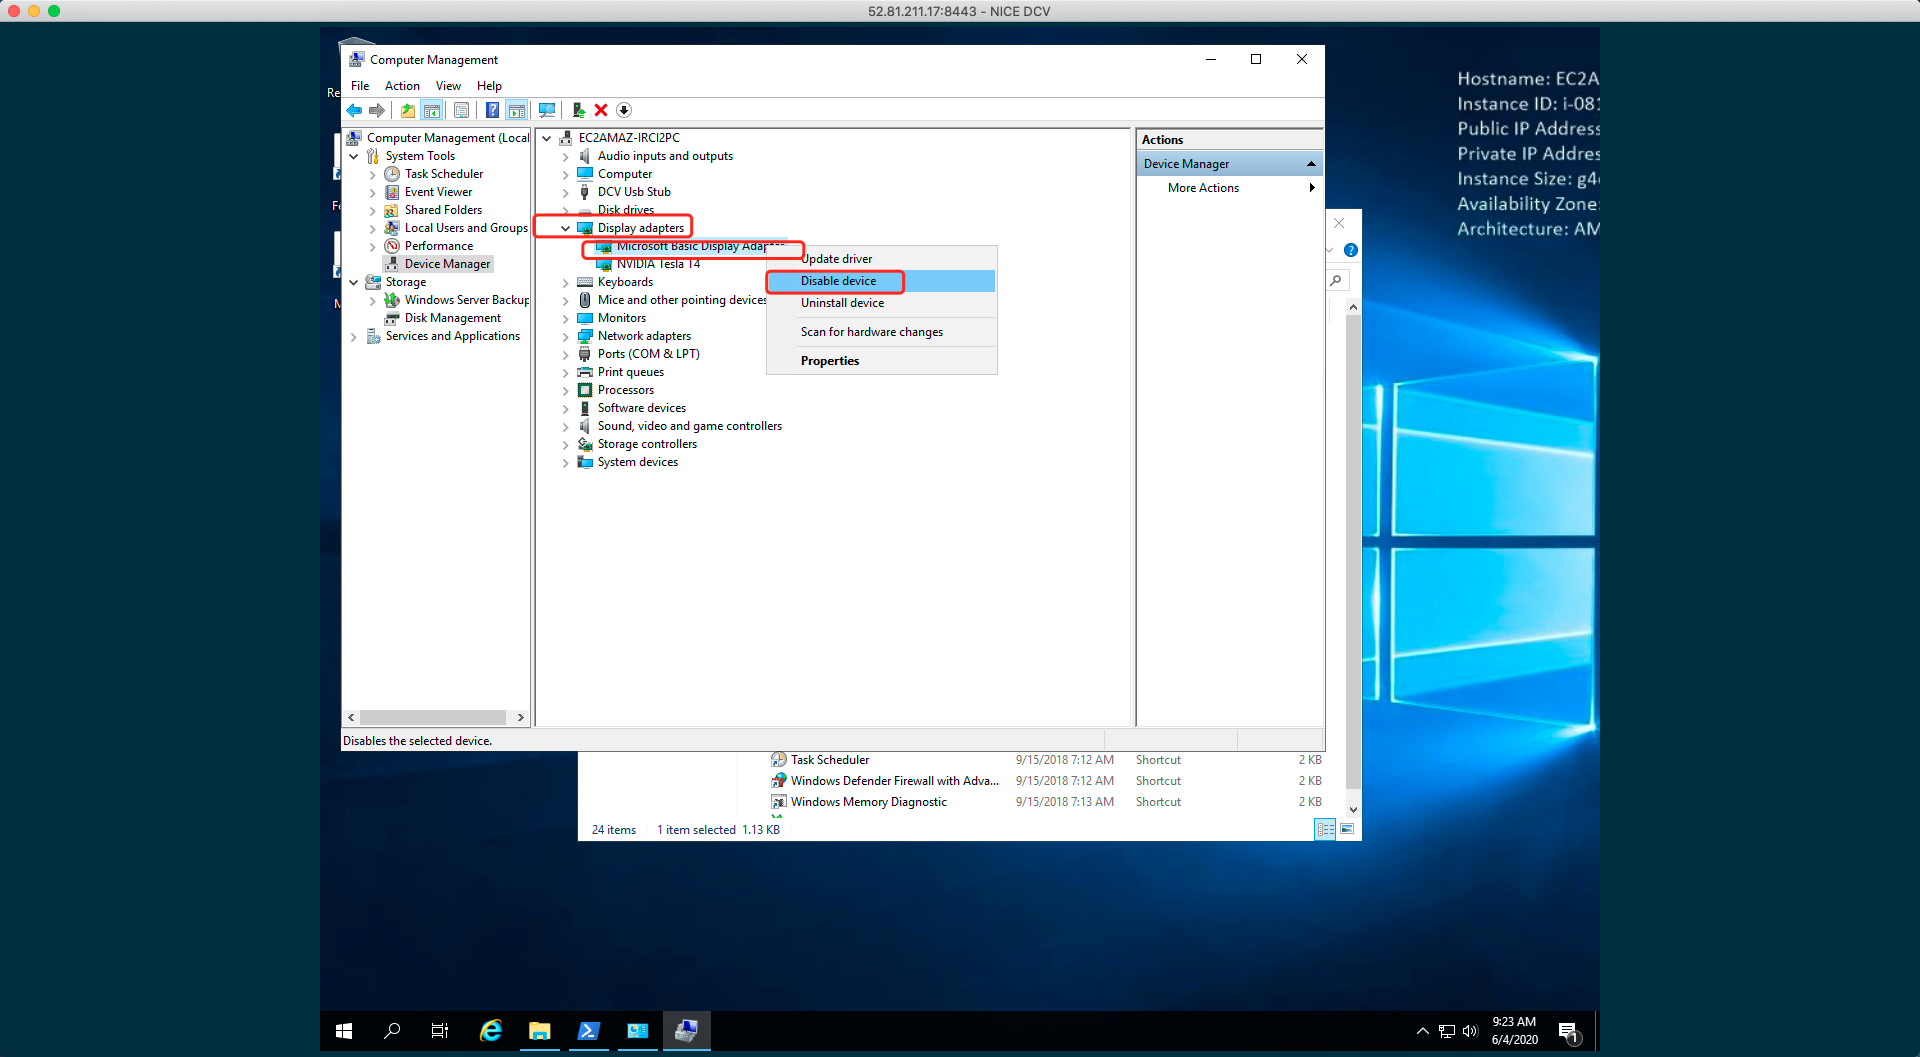Screen dimensions: 1920x1057
Task: Select Disable device from the context menu
Action: 838,281
